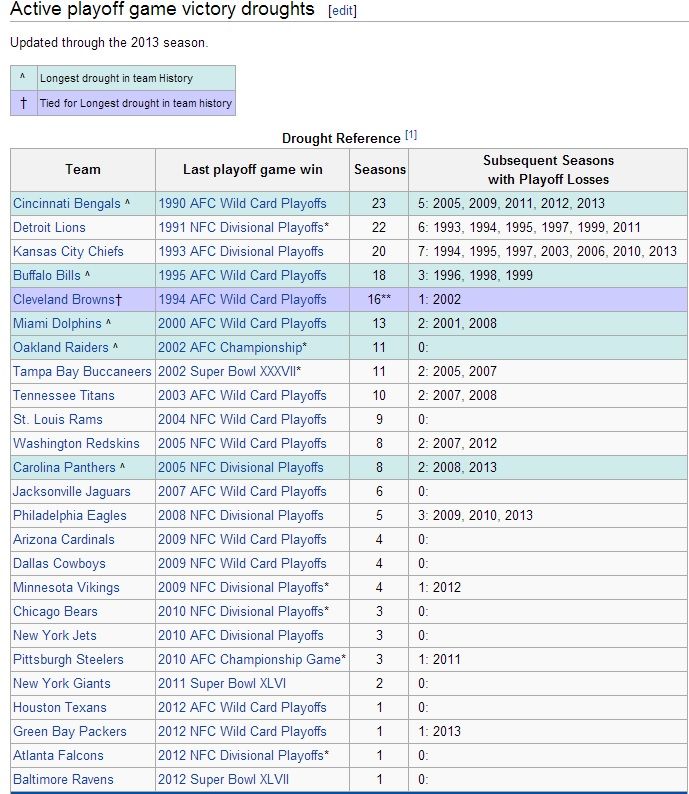Open the Atlanta Falcons team link
Viewport: 689px width, 794px height.
point(58,756)
